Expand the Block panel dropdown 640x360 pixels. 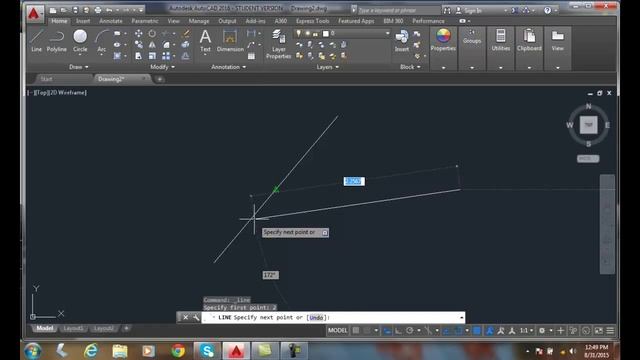410,67
